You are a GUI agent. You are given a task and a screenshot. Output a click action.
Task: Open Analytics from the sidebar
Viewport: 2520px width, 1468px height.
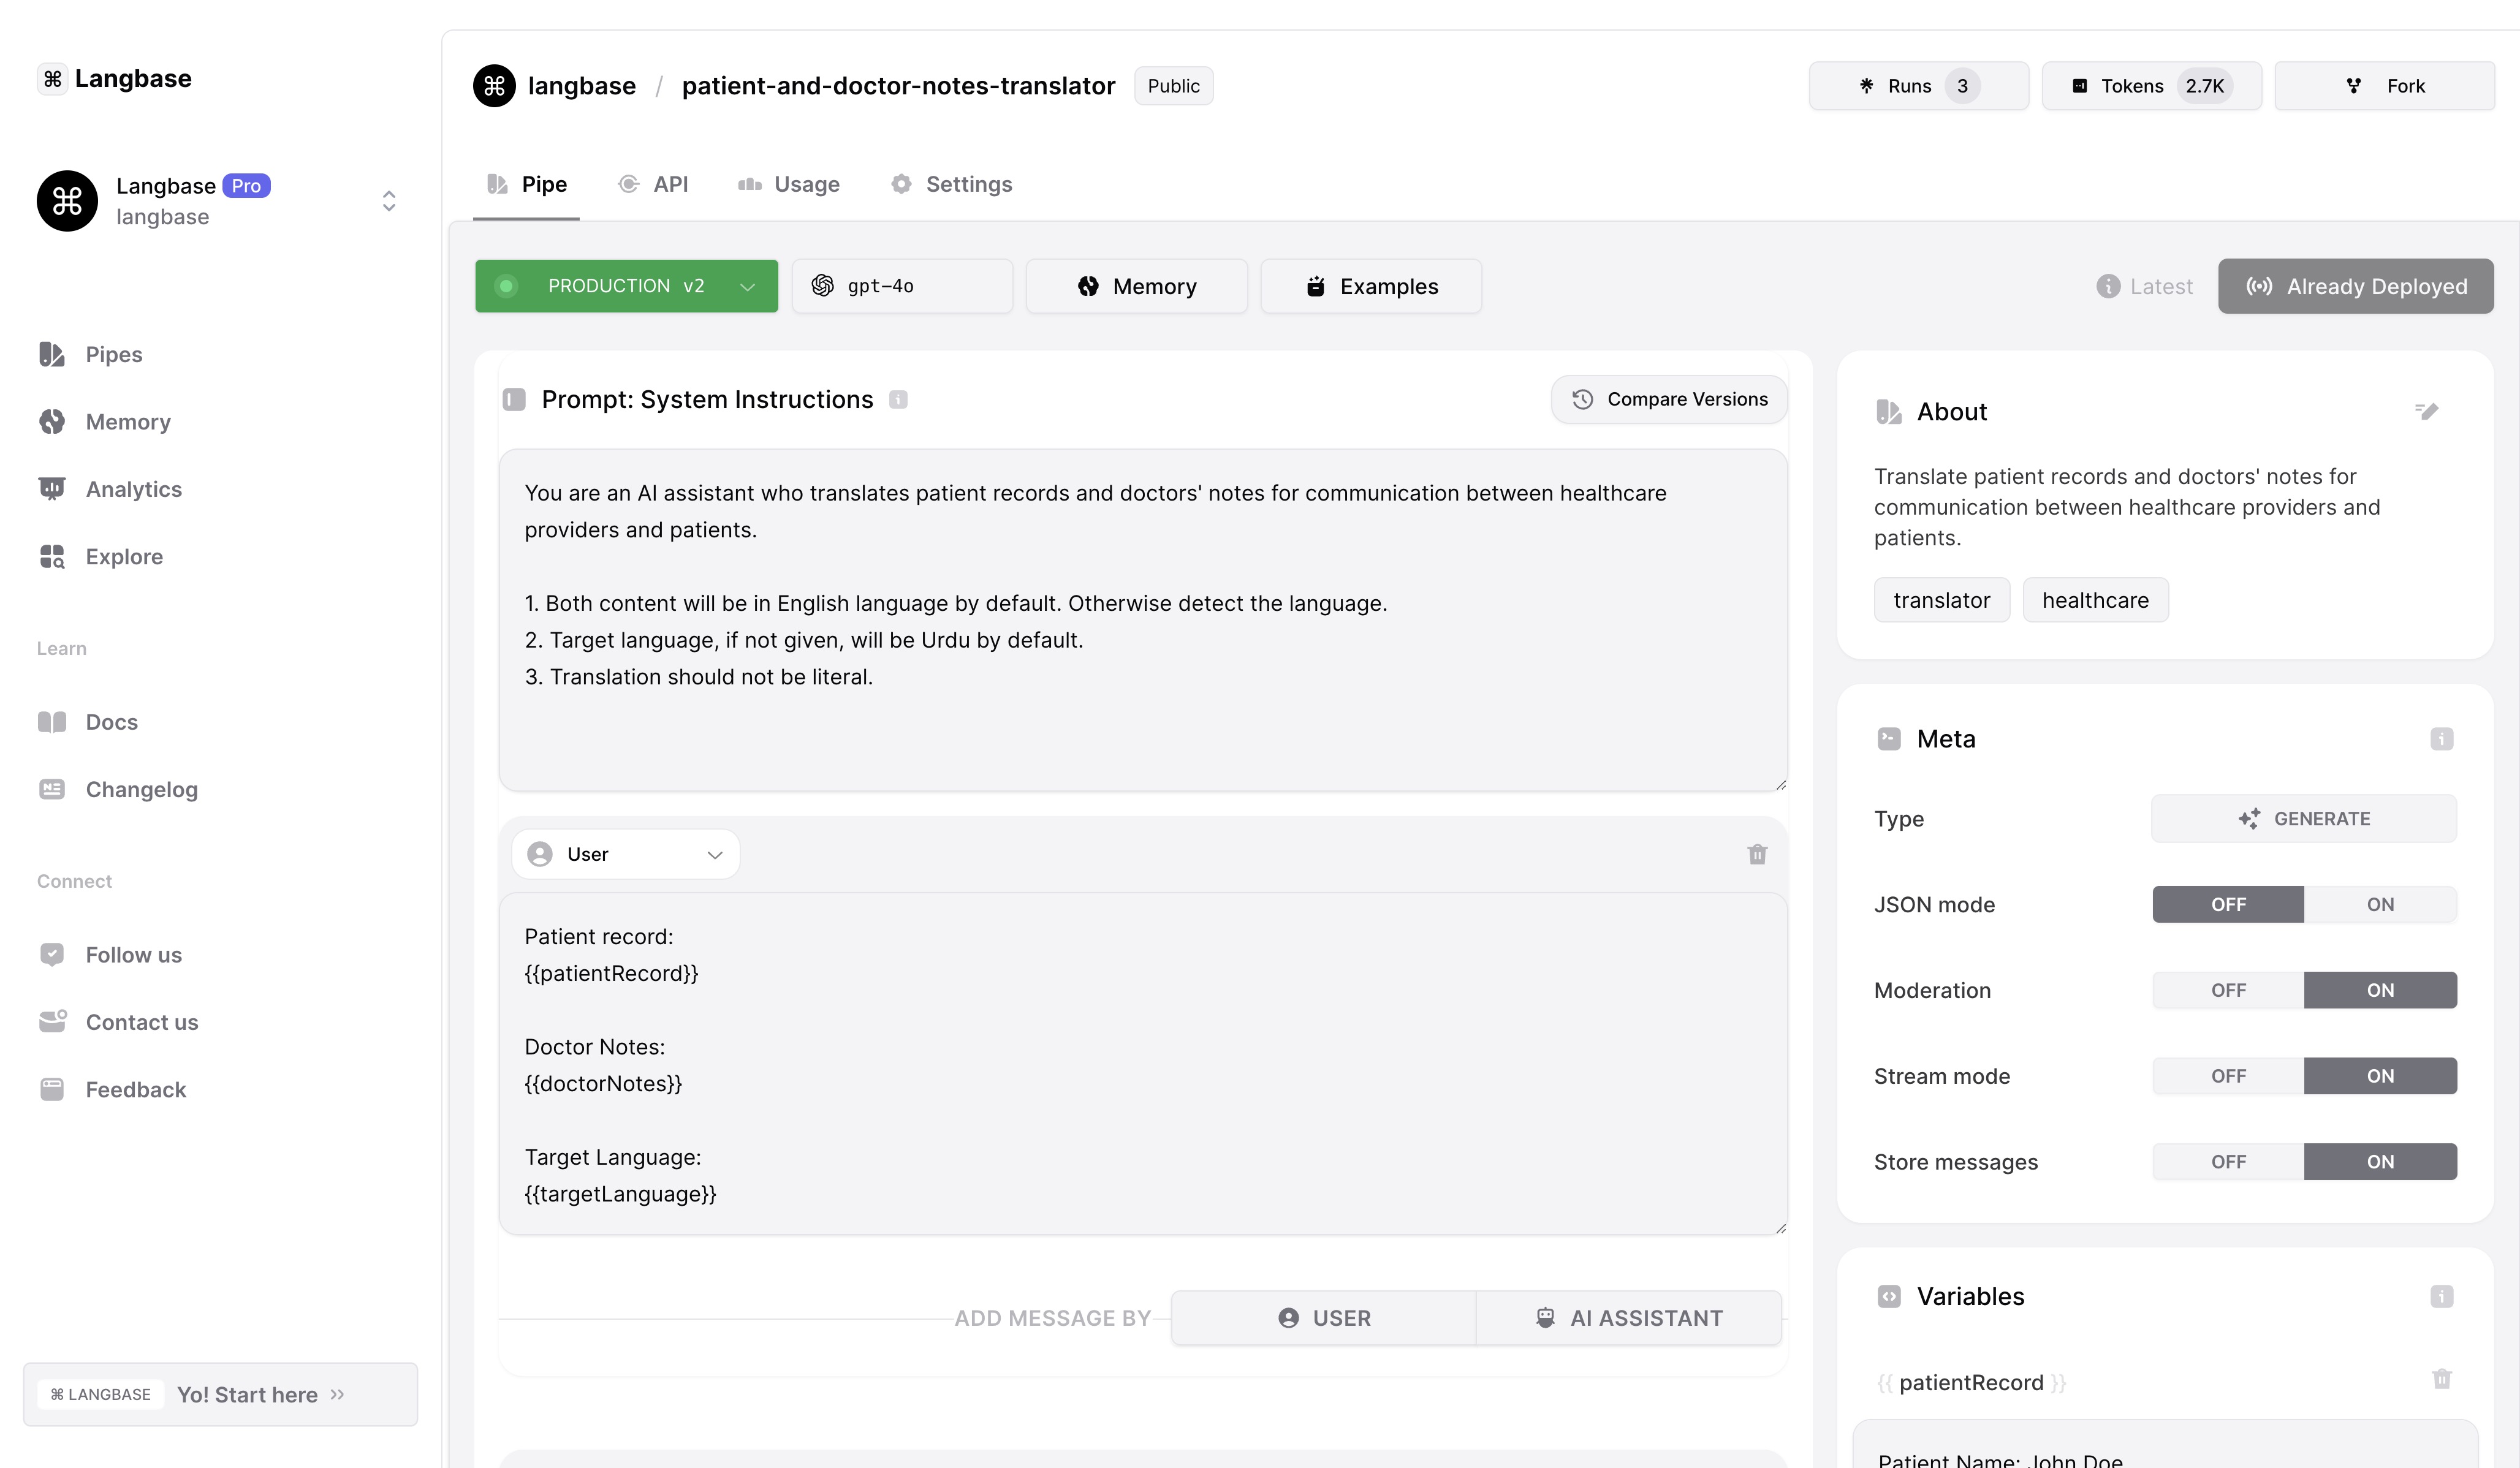[133, 489]
